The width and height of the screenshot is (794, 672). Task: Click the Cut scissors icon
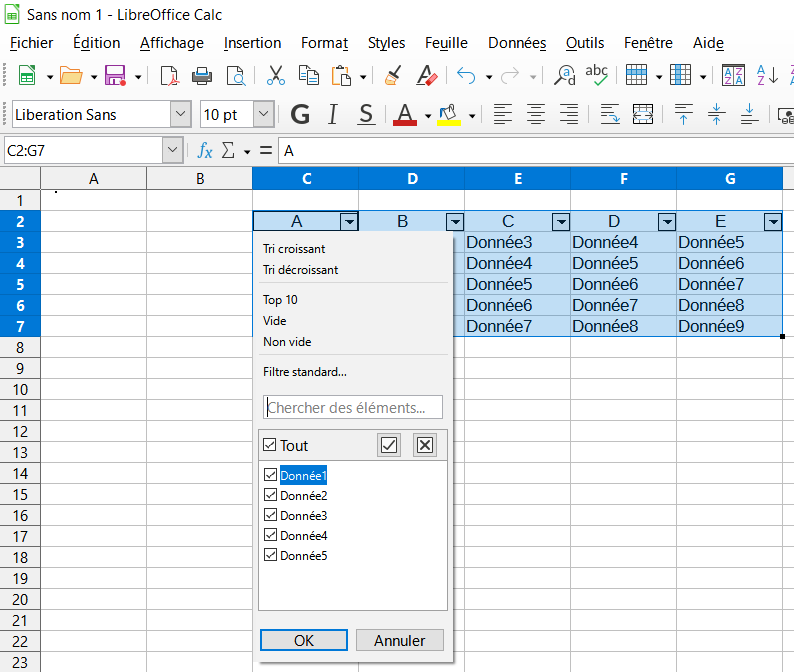275,75
